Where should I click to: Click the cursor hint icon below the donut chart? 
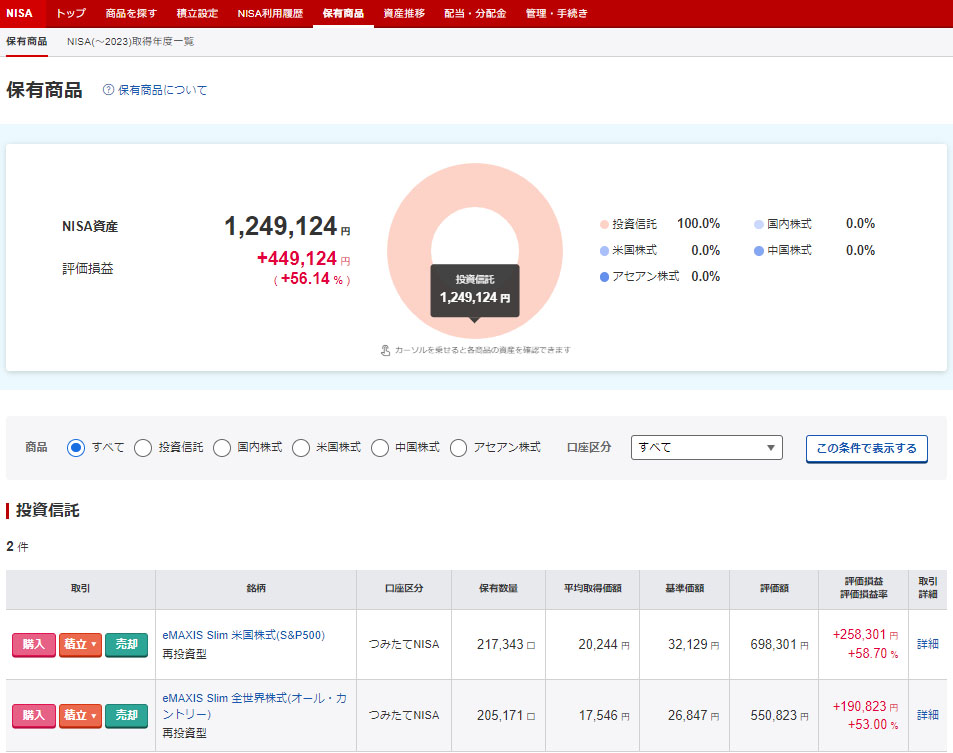click(385, 350)
